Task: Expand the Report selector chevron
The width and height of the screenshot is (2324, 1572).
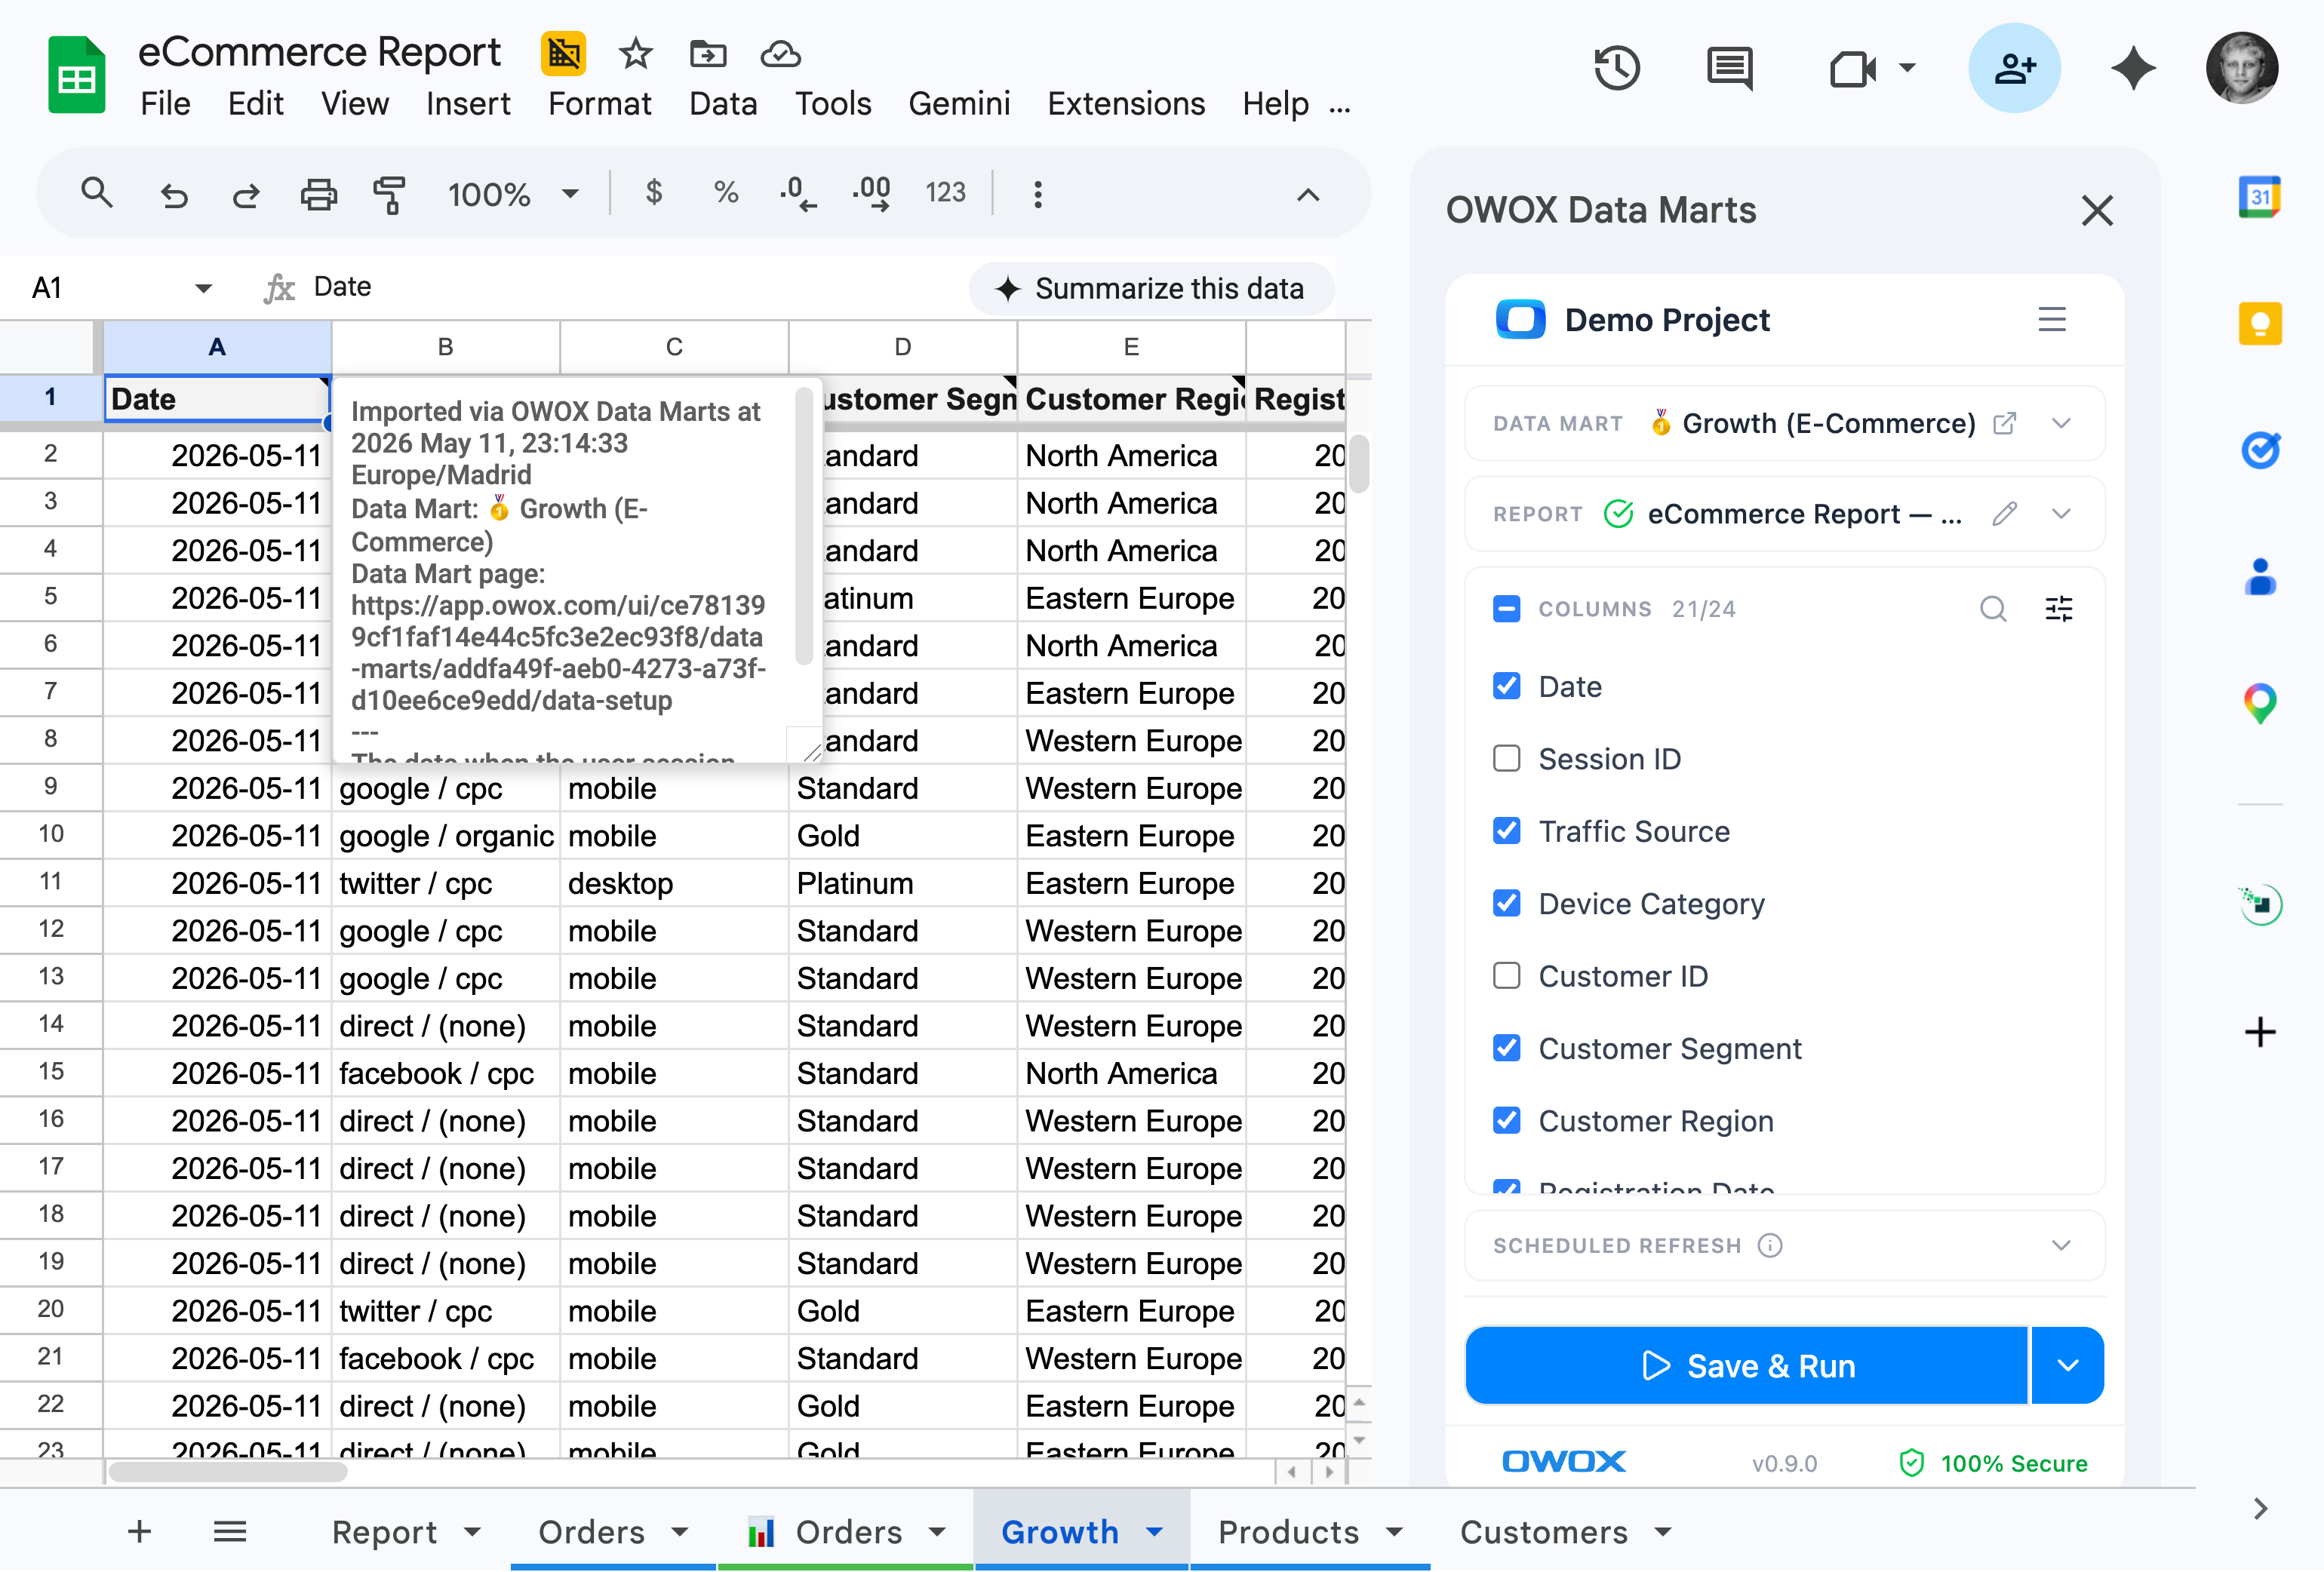Action: (x=2061, y=514)
